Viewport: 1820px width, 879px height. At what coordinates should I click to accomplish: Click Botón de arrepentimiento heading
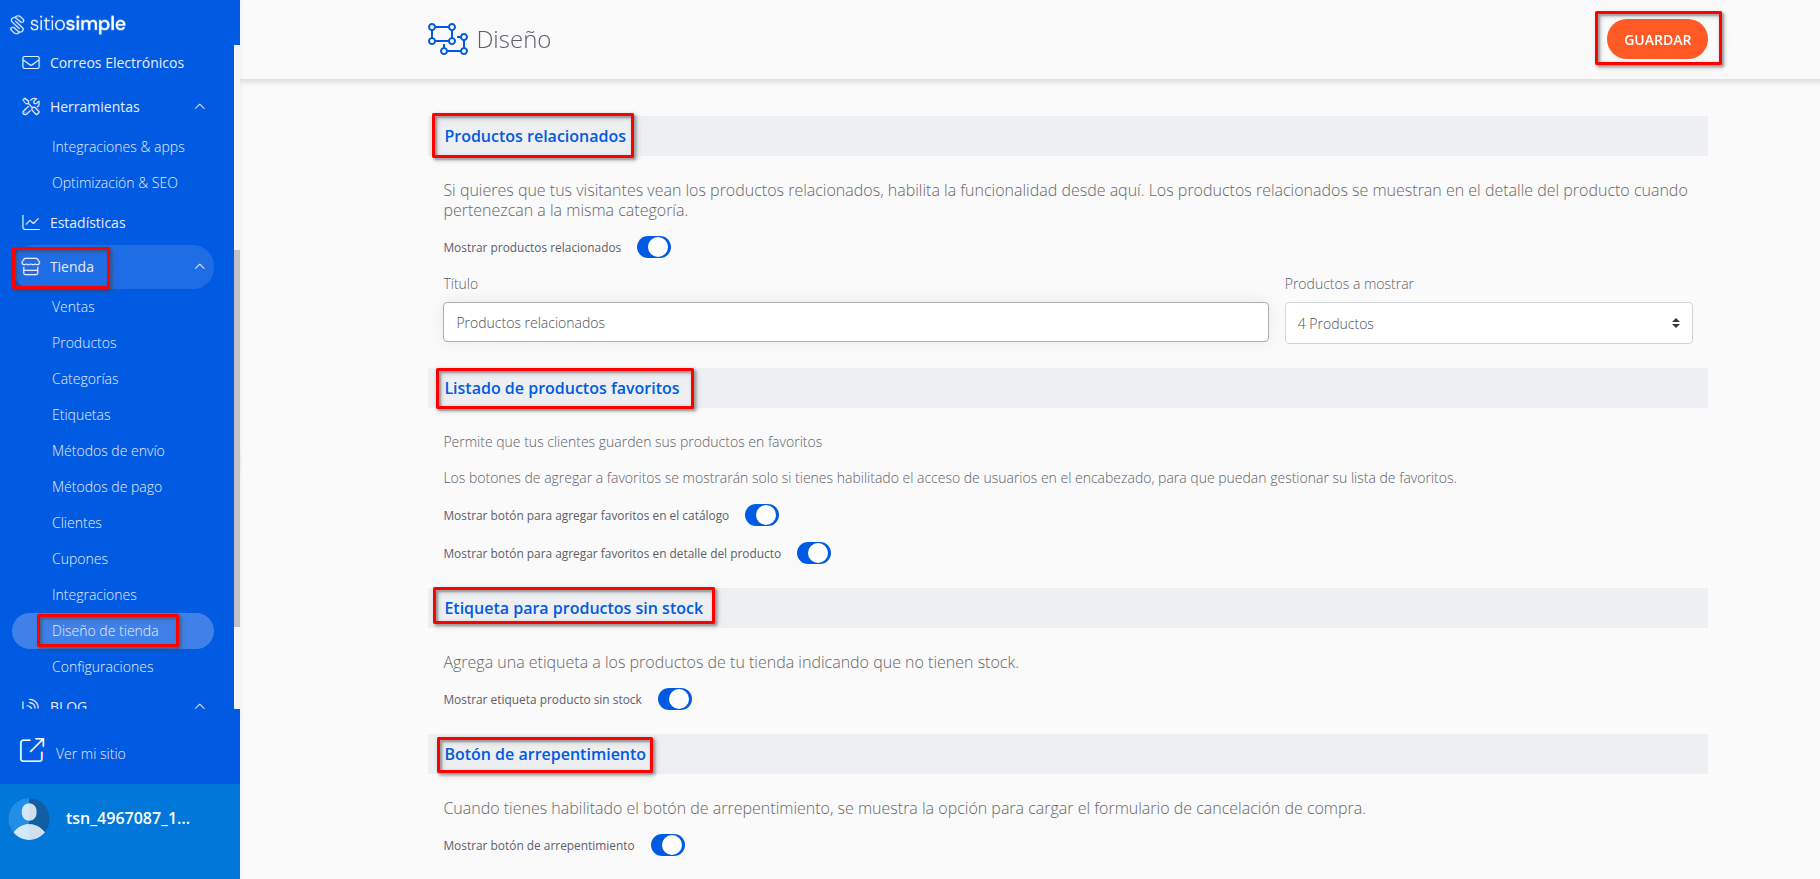click(x=545, y=754)
